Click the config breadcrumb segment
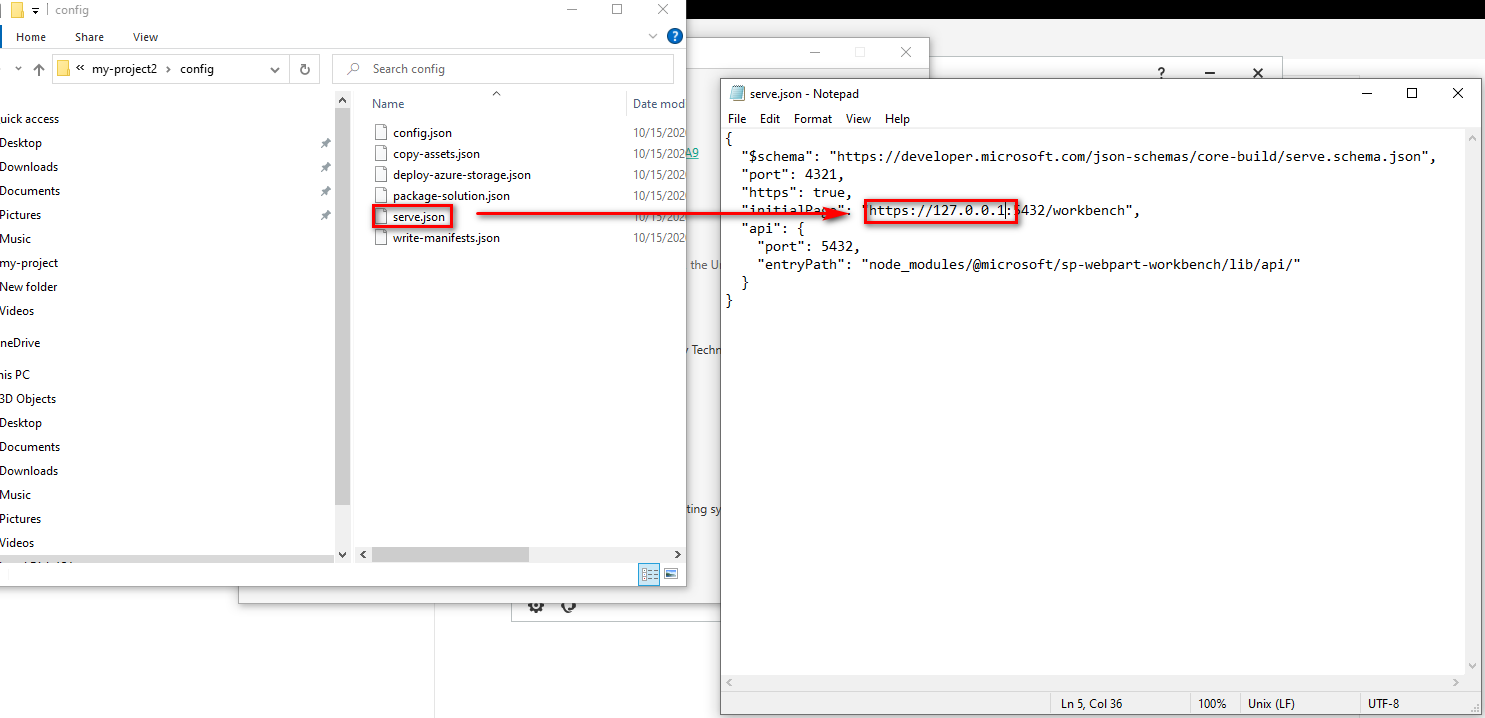The width and height of the screenshot is (1485, 718). tap(197, 69)
